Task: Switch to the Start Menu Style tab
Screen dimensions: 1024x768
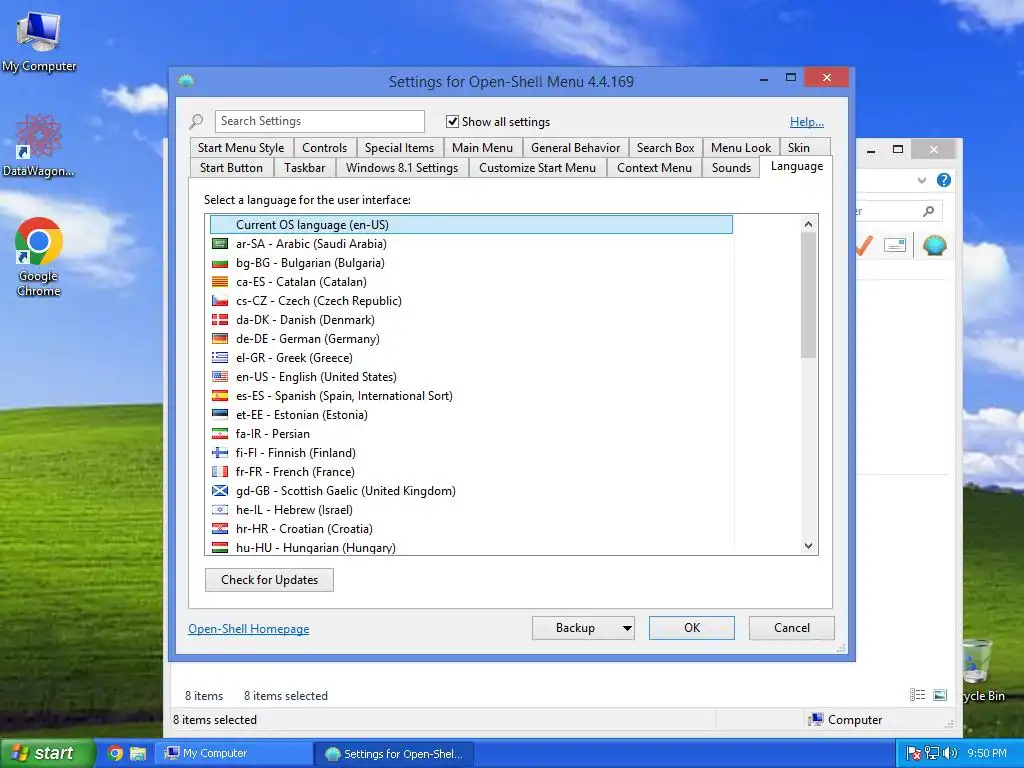Action: click(241, 148)
